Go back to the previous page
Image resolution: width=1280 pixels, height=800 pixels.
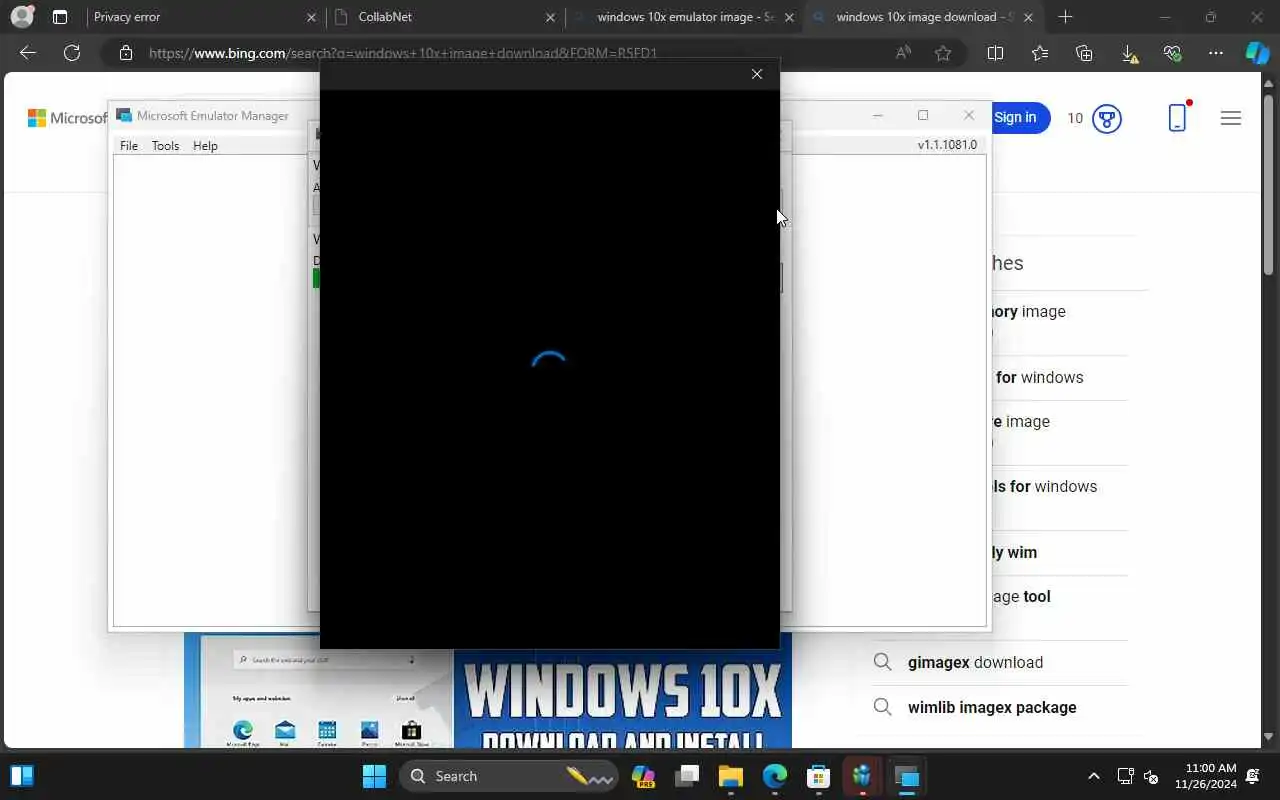(x=28, y=53)
